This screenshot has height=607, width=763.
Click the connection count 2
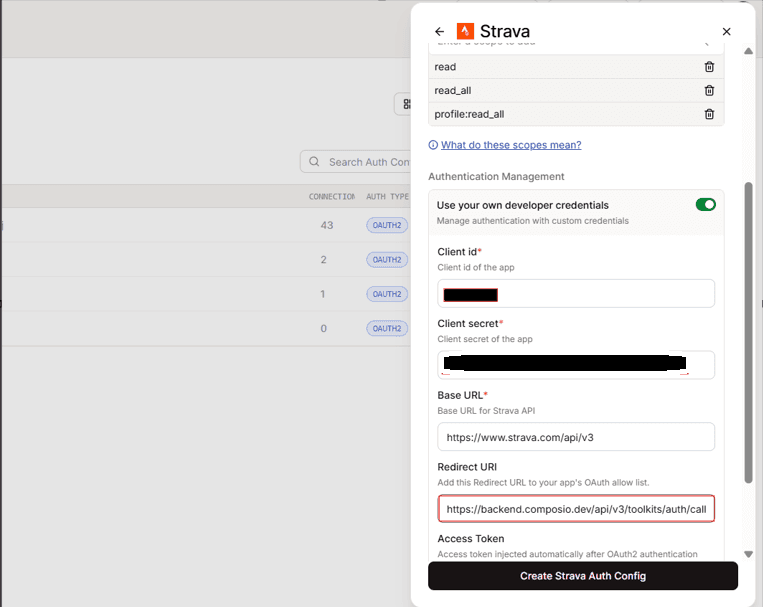click(324, 260)
